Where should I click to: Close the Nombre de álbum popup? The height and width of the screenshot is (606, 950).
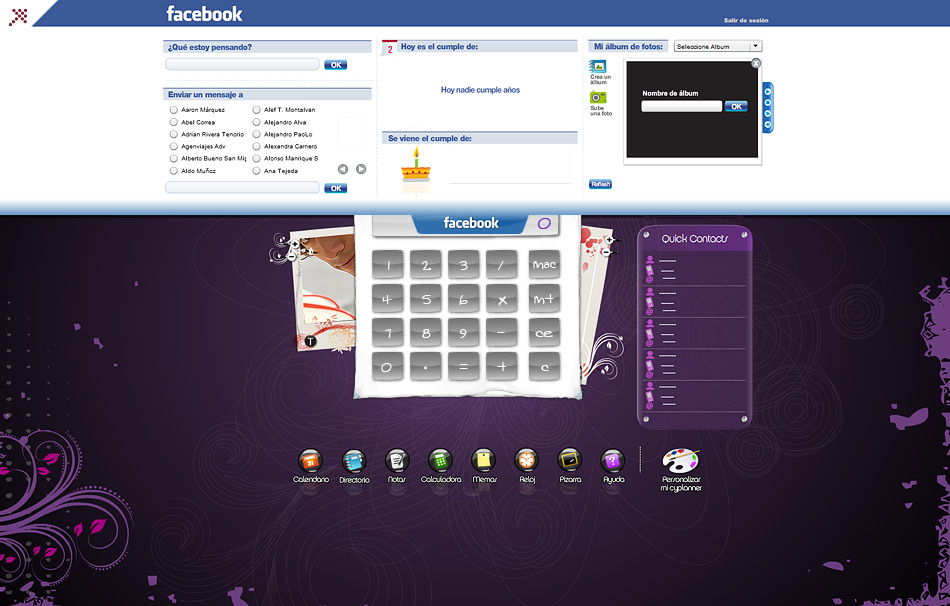pos(756,63)
